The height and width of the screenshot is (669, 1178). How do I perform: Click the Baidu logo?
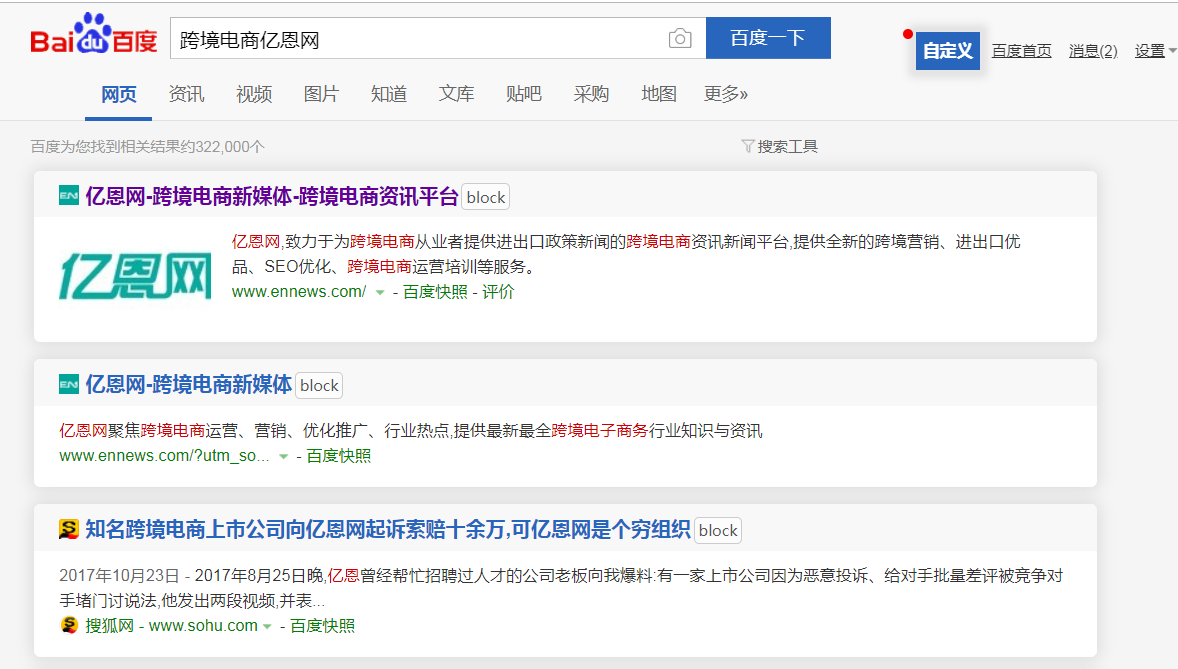93,34
